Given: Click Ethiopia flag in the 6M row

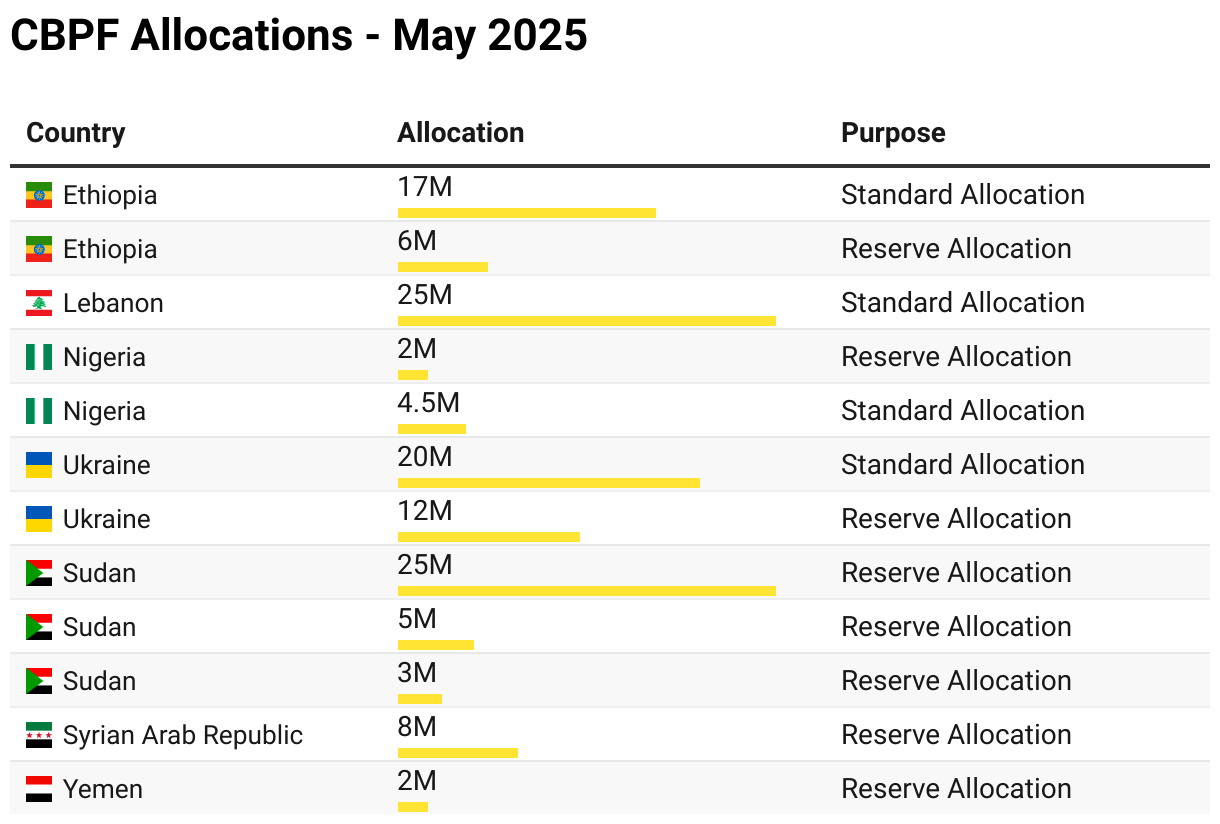Looking at the screenshot, I should [x=39, y=250].
